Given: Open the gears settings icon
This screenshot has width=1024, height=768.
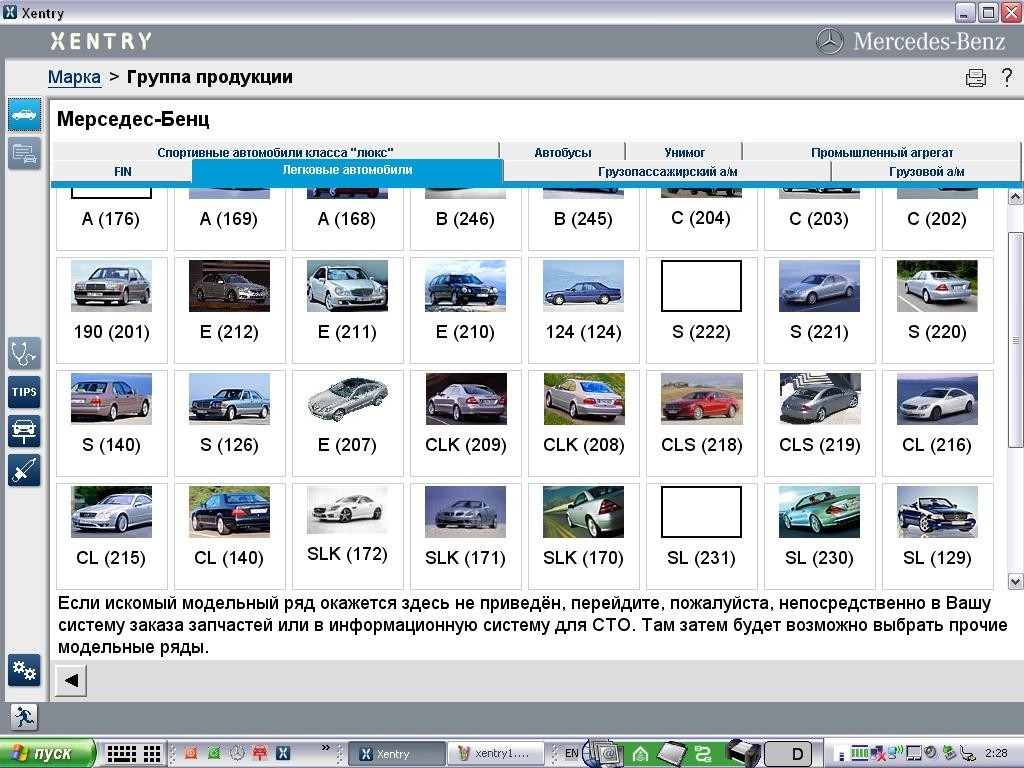Looking at the screenshot, I should [24, 670].
